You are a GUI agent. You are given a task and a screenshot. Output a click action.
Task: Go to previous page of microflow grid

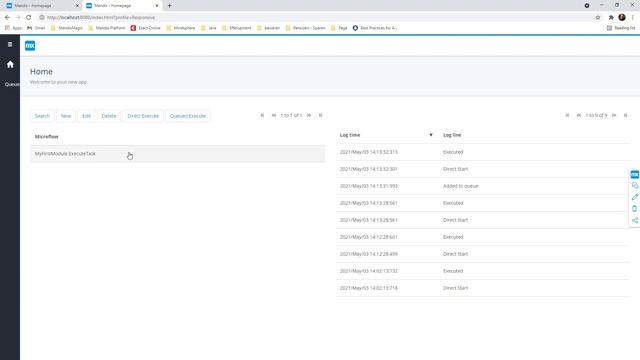coord(274,116)
